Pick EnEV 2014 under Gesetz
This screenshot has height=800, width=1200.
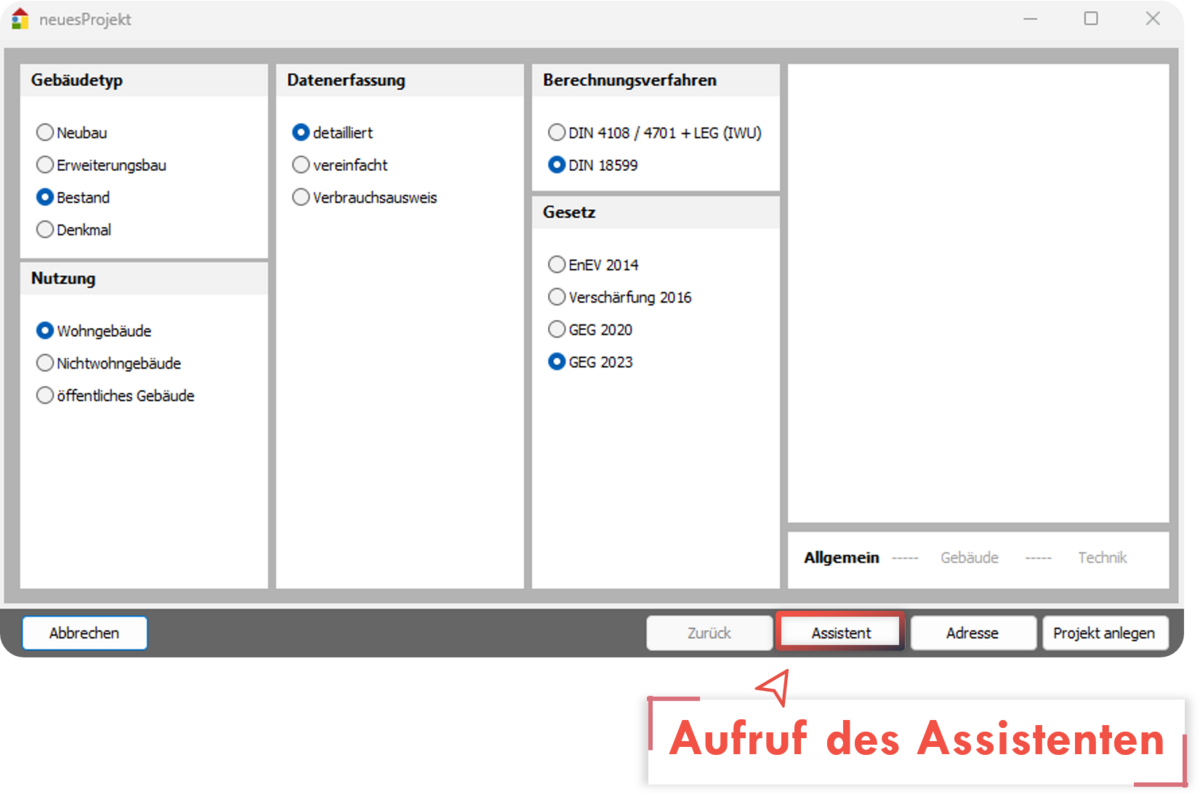click(557, 265)
